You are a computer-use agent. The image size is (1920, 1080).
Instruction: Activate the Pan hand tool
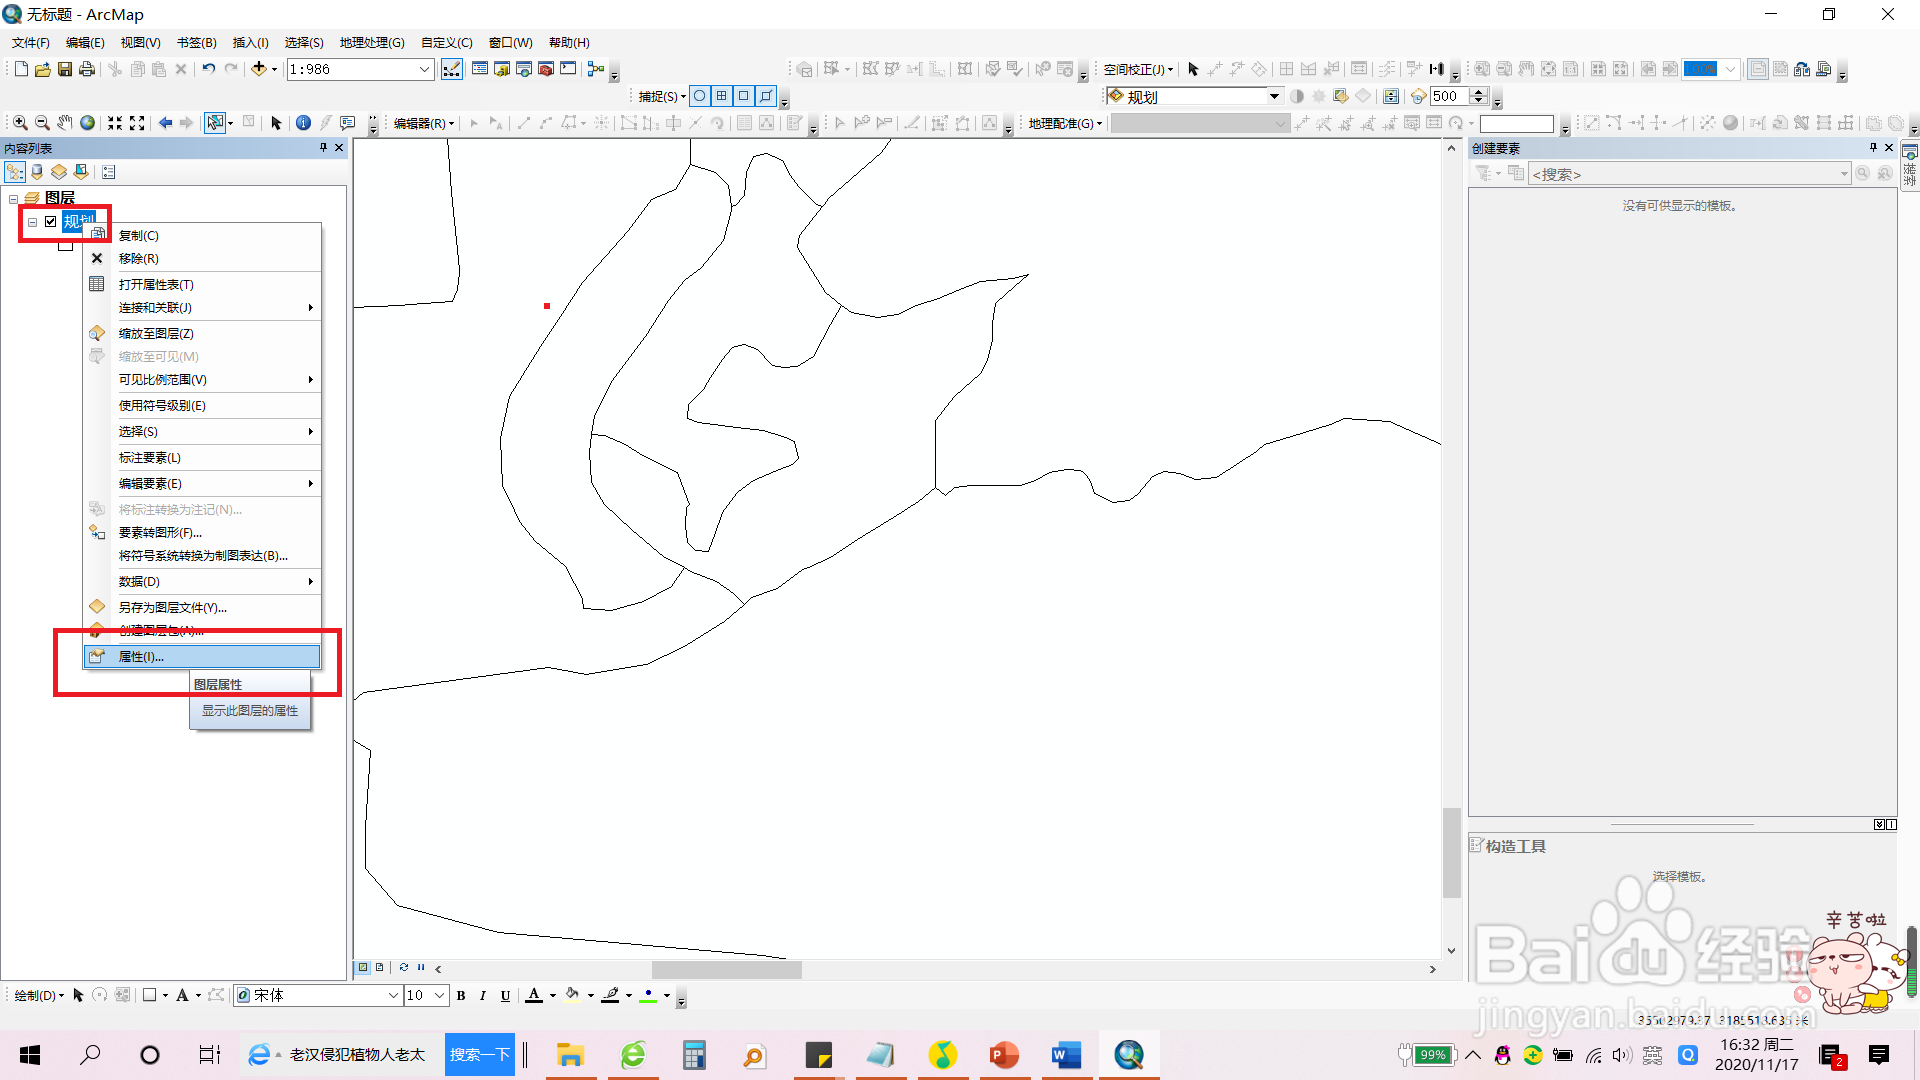[x=64, y=122]
